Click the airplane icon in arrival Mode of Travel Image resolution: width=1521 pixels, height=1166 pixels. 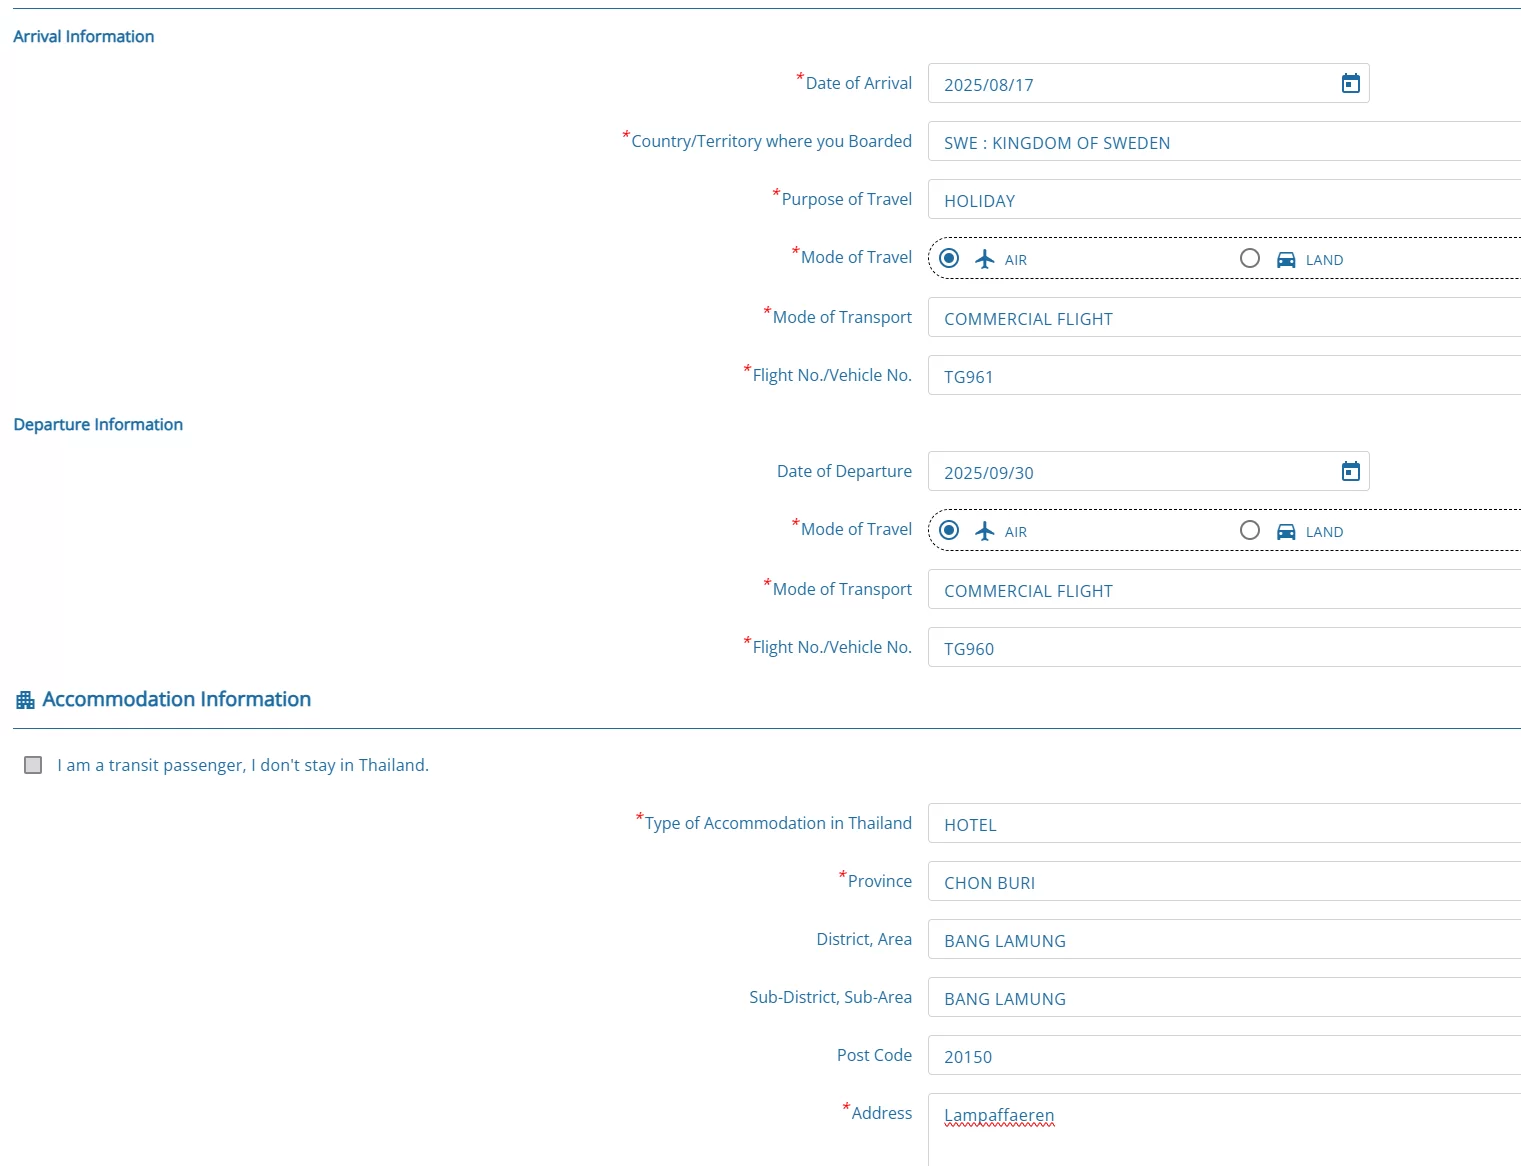pyautogui.click(x=985, y=259)
